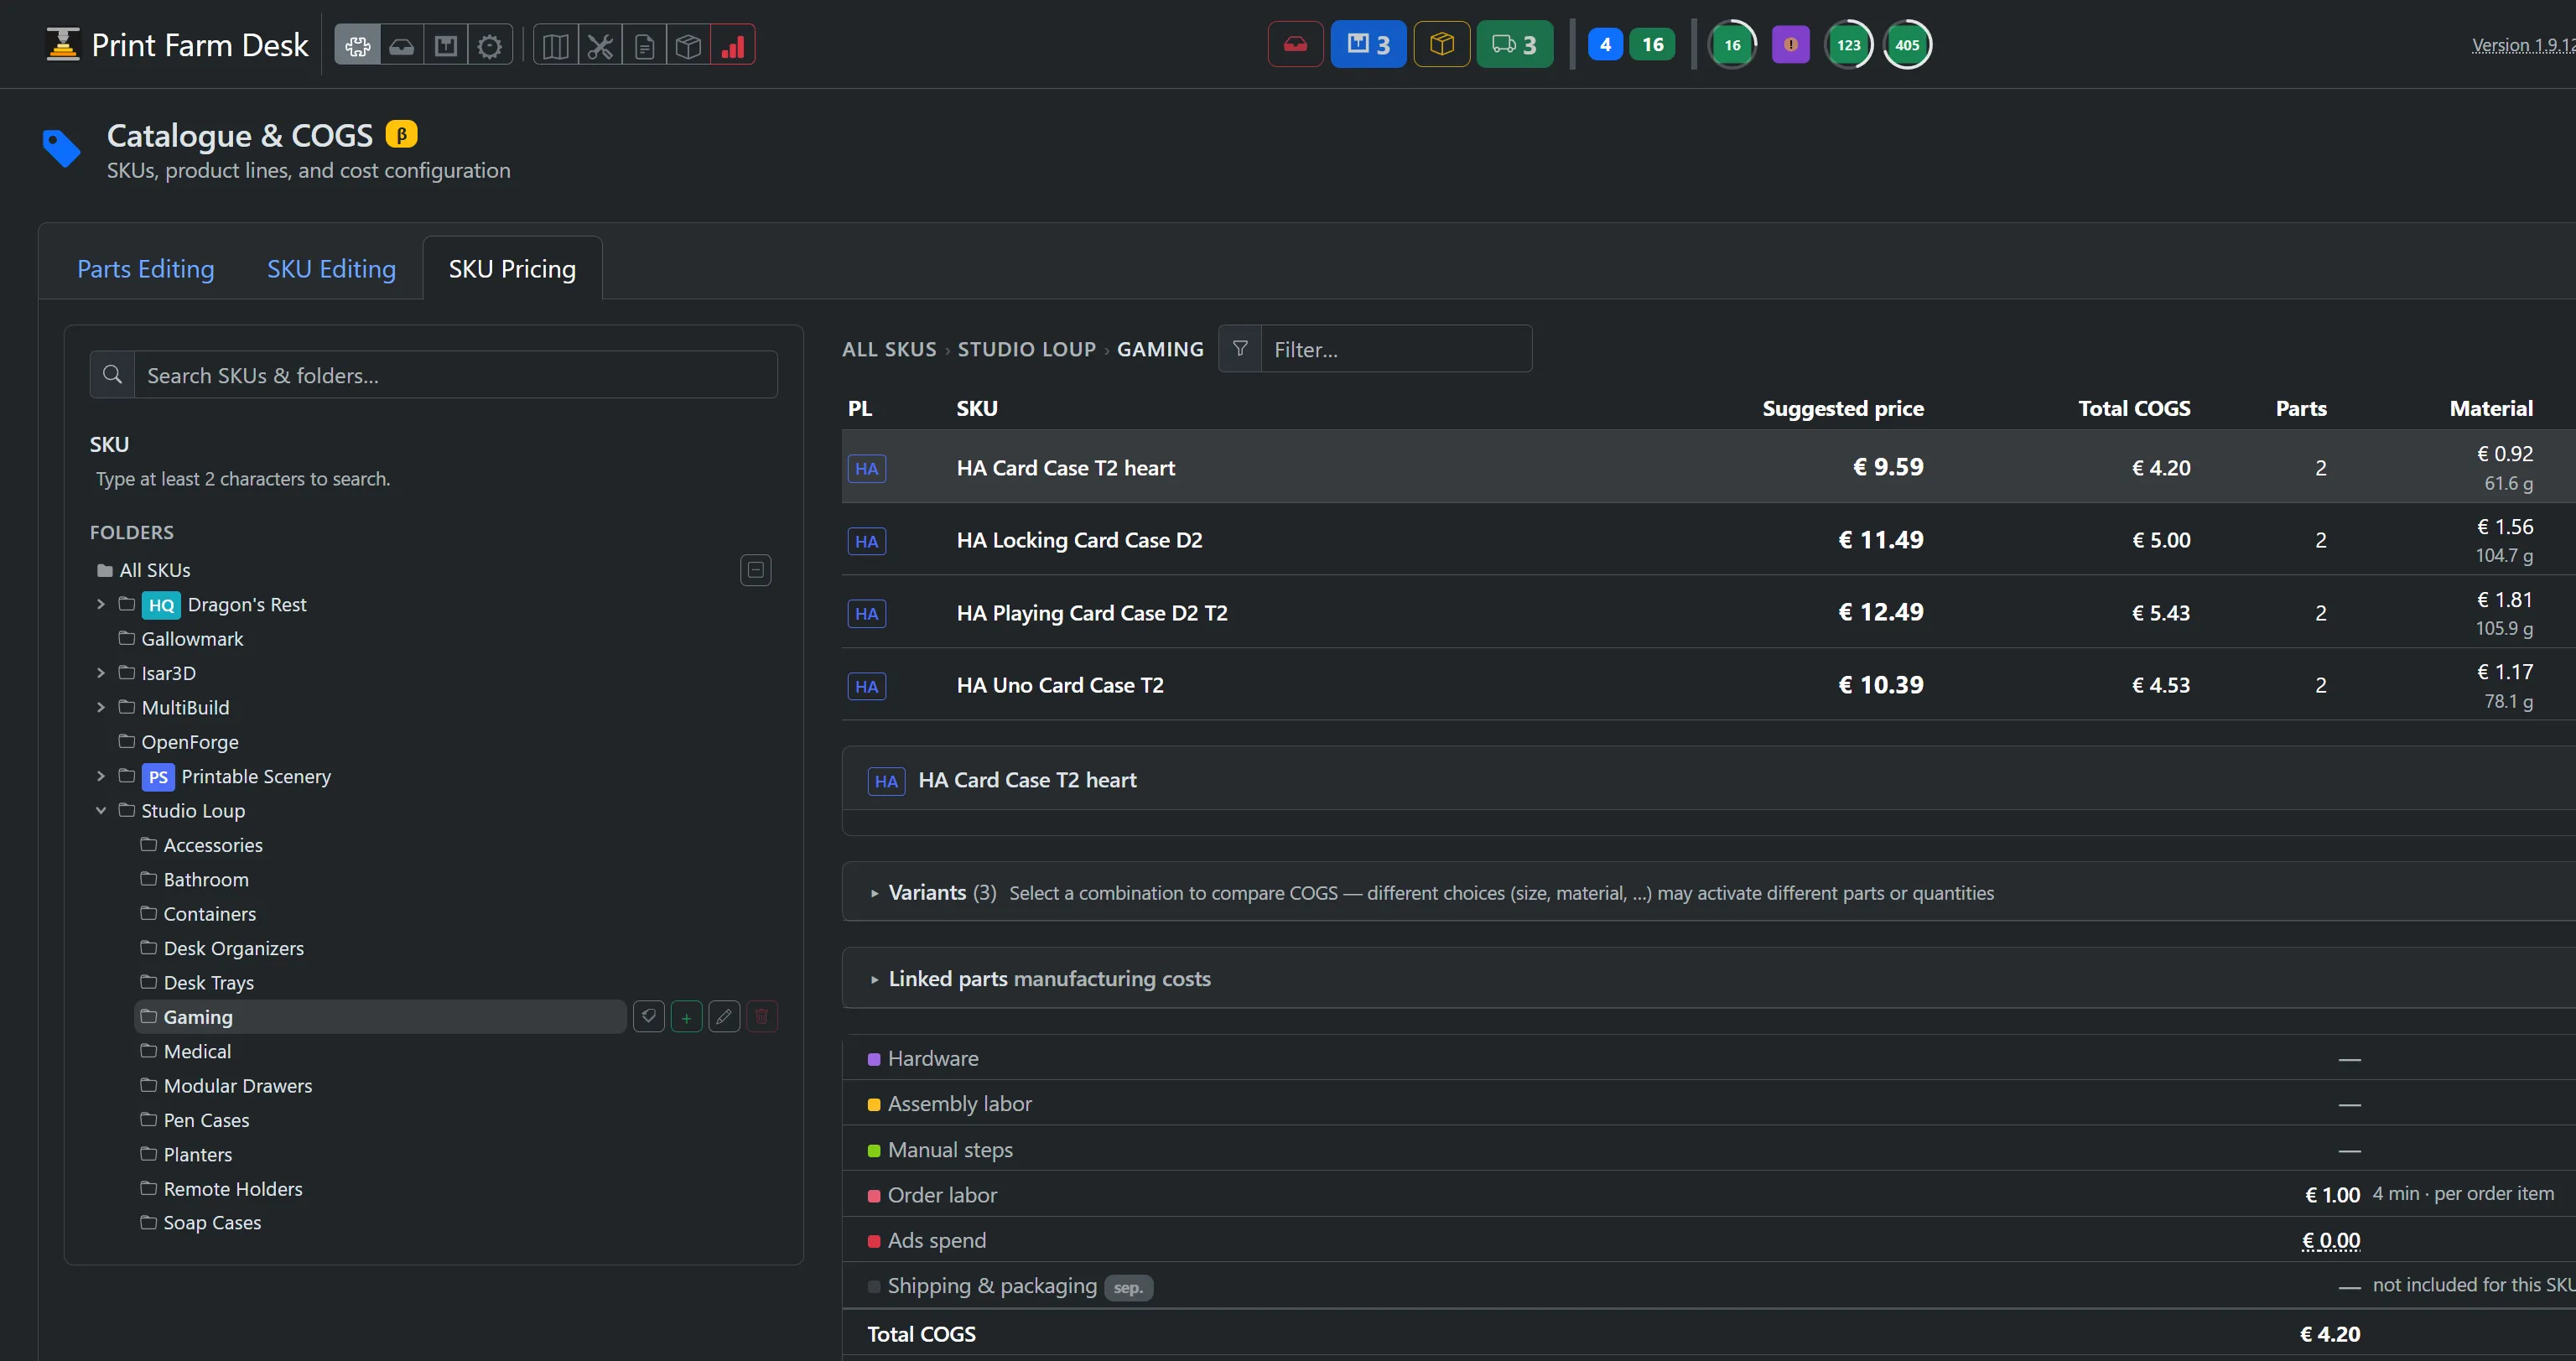This screenshot has height=1361, width=2576.
Task: Click the gray print-bed toolbar icon
Action: click(x=446, y=45)
